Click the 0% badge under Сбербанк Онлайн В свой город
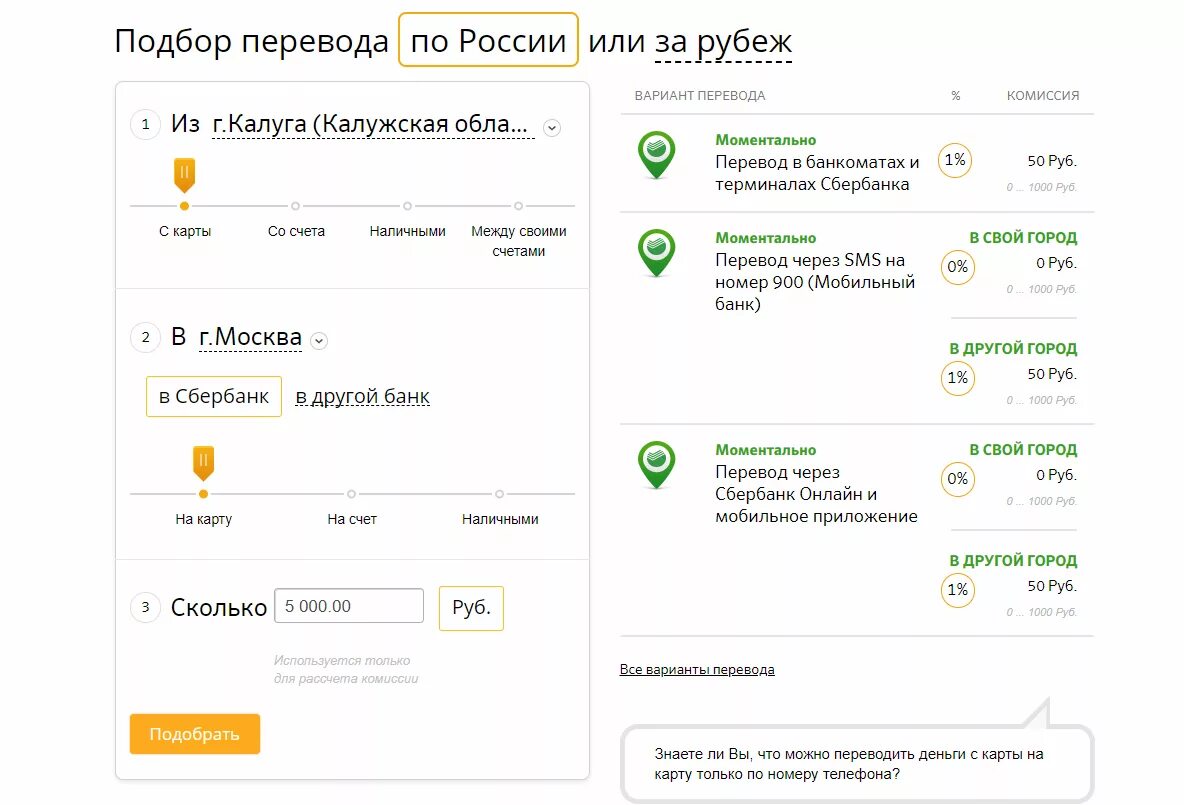 click(x=957, y=479)
